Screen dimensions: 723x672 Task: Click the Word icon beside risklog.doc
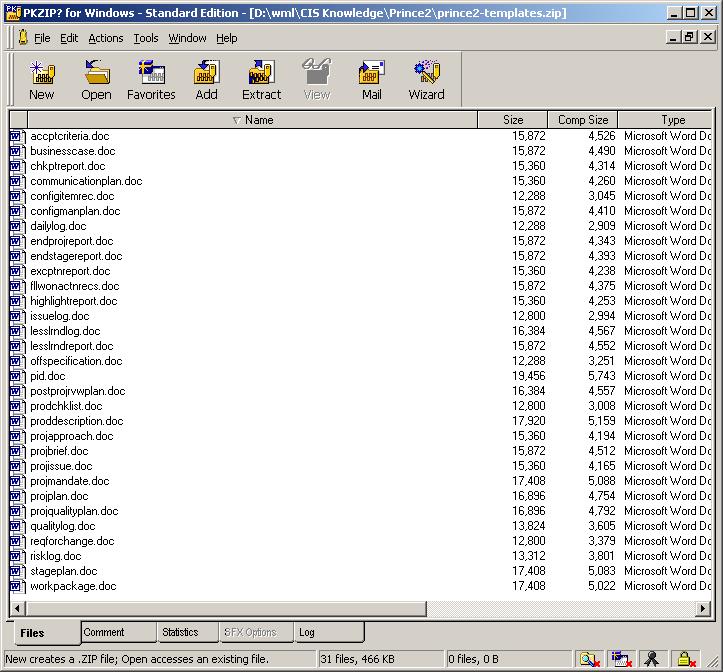pos(17,556)
